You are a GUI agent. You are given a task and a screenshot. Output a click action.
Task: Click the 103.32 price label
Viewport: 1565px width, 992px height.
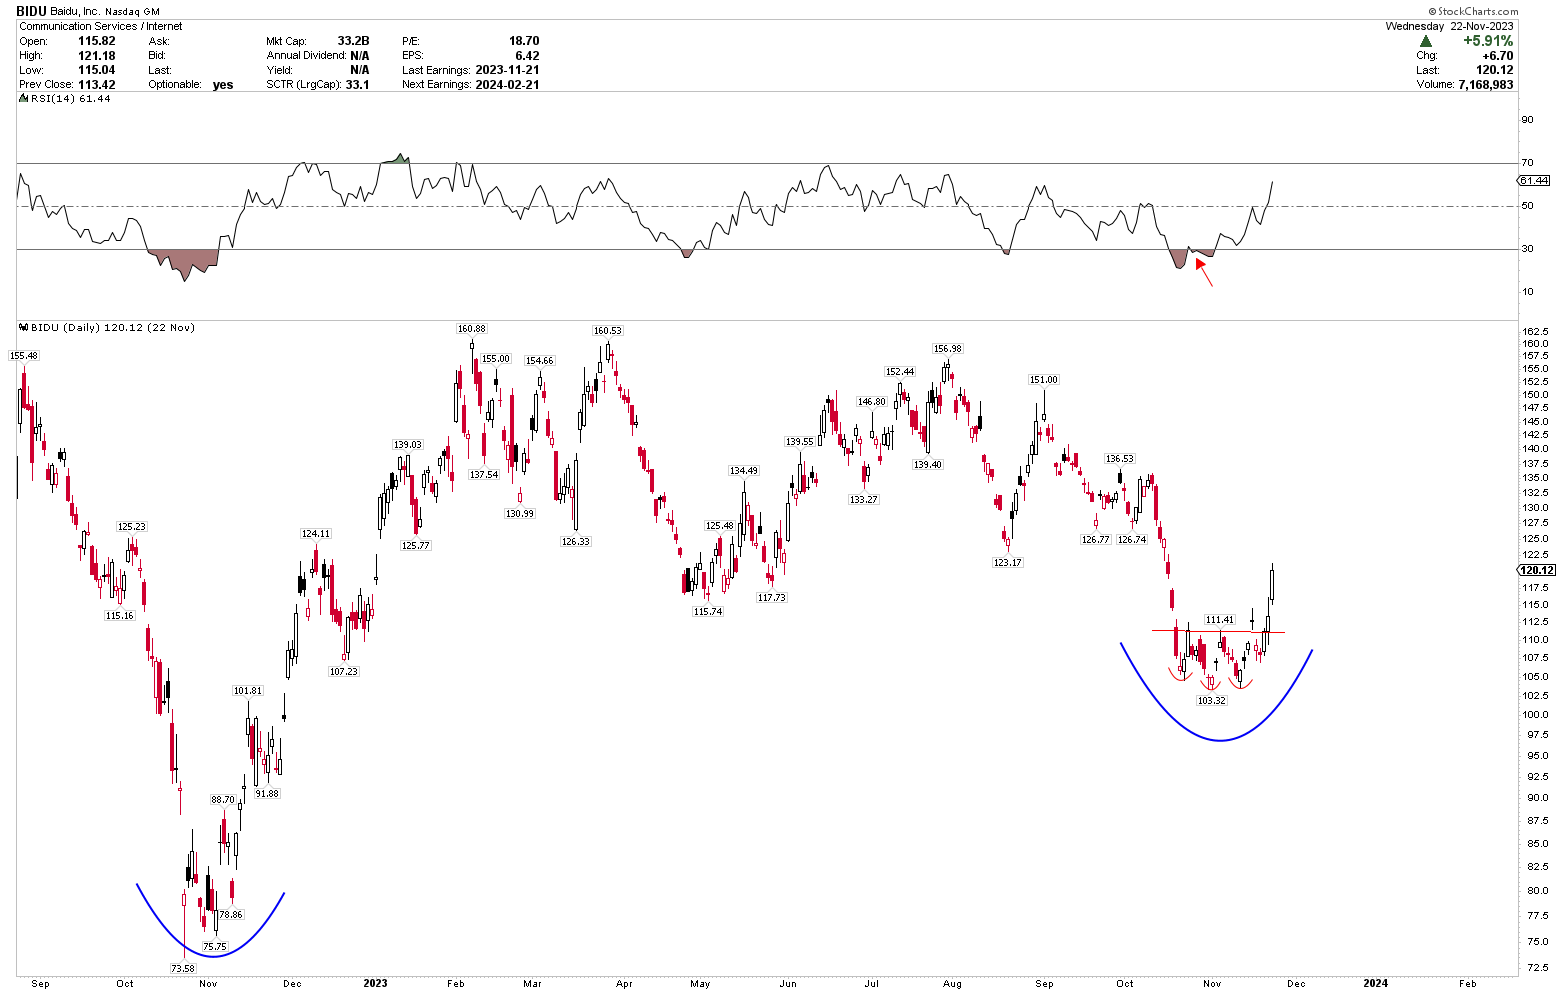coord(1211,701)
